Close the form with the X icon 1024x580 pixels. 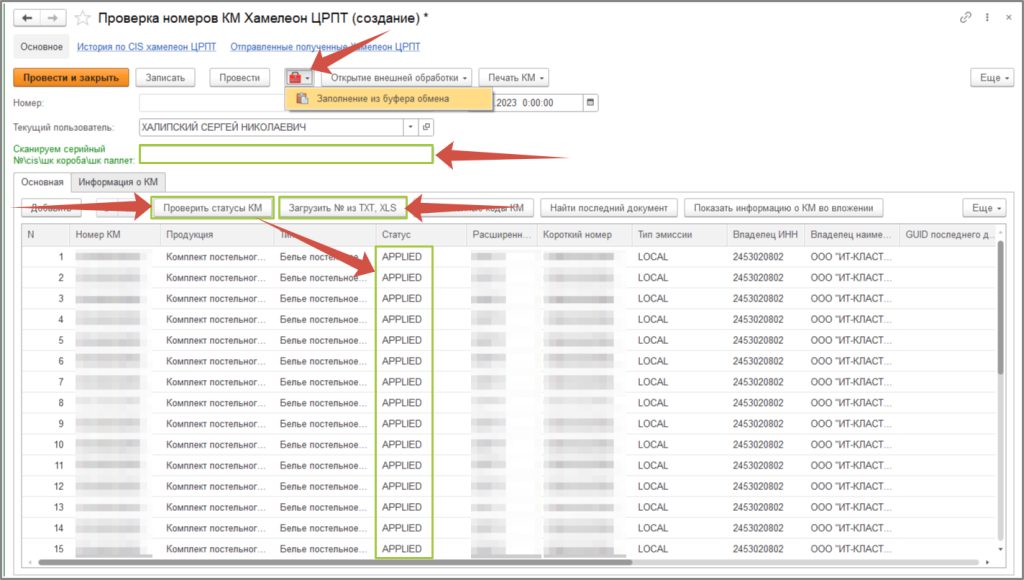1009,18
